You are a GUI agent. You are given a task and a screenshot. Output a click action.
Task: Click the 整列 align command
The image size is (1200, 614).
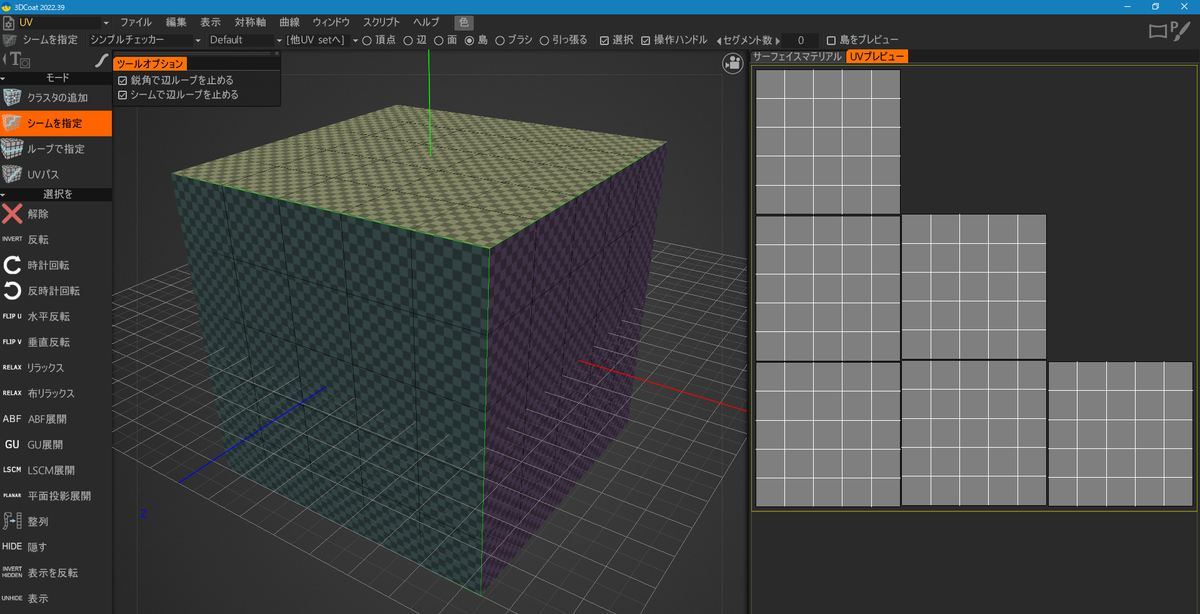(x=56, y=521)
